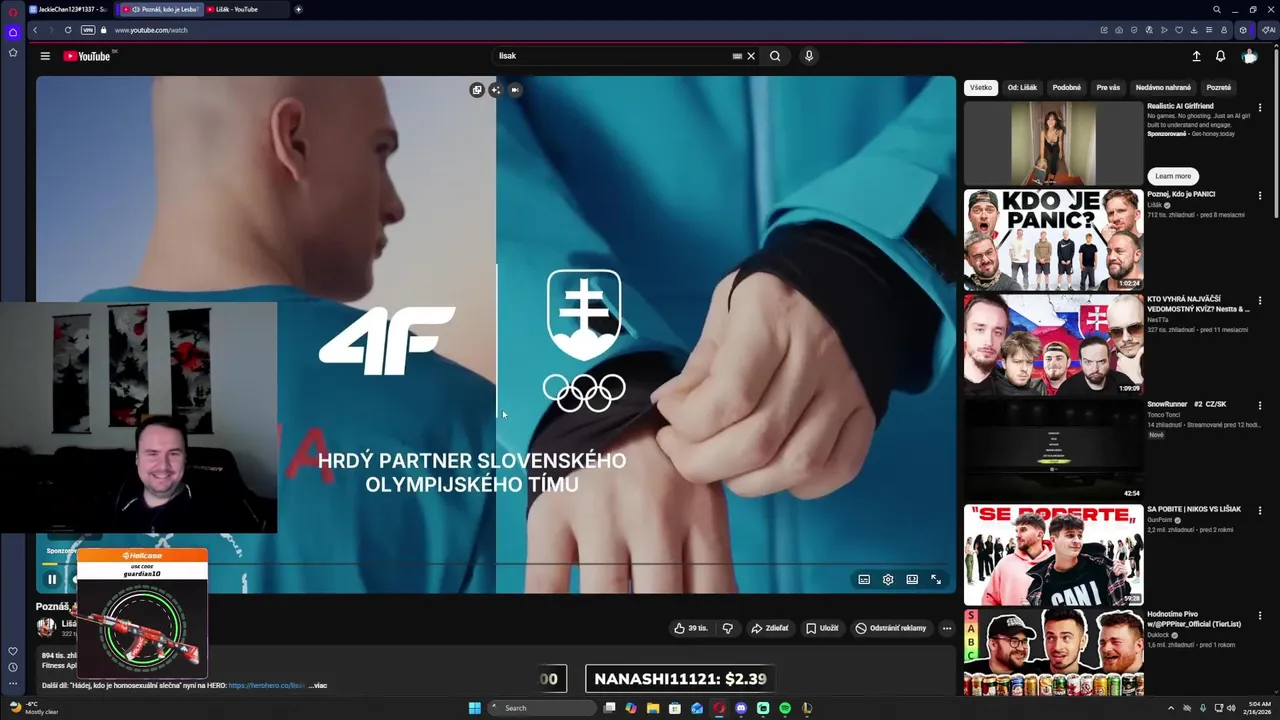The height and width of the screenshot is (720, 1280).
Task: Switch player to theater mode
Action: click(x=912, y=579)
